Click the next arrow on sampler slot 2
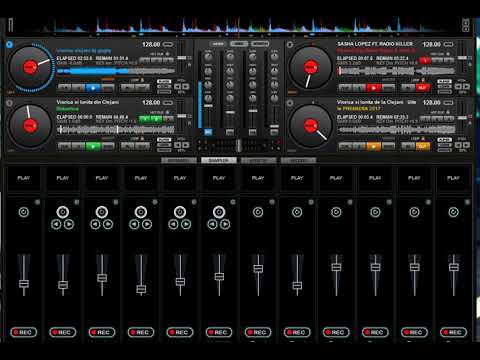Image resolution: width=480 pixels, height=360 pixels. tap(69, 225)
